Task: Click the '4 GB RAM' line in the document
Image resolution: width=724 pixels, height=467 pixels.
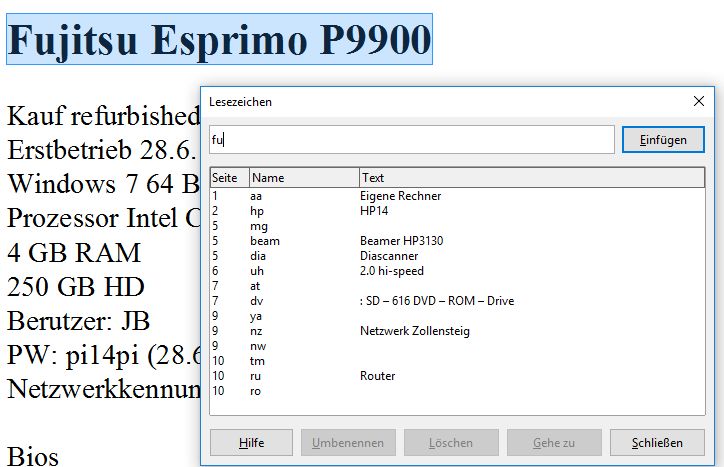Action: point(74,253)
